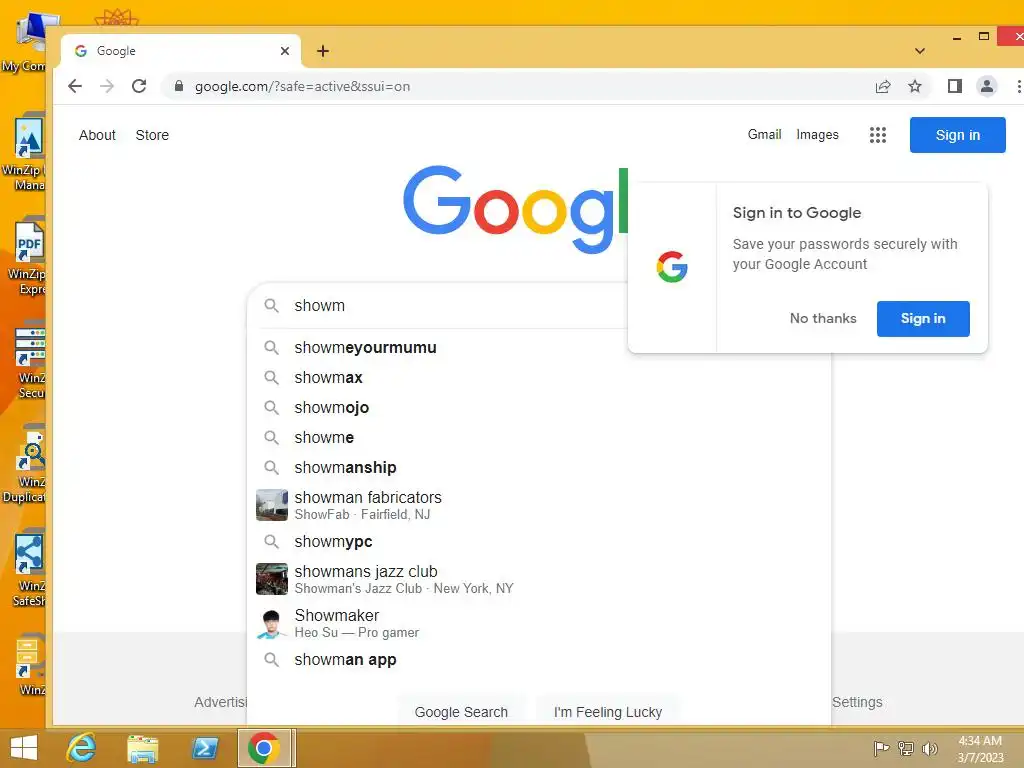Screen dimensions: 1024x768
Task: Click the Chrome taskbar icon
Action: click(x=264, y=748)
